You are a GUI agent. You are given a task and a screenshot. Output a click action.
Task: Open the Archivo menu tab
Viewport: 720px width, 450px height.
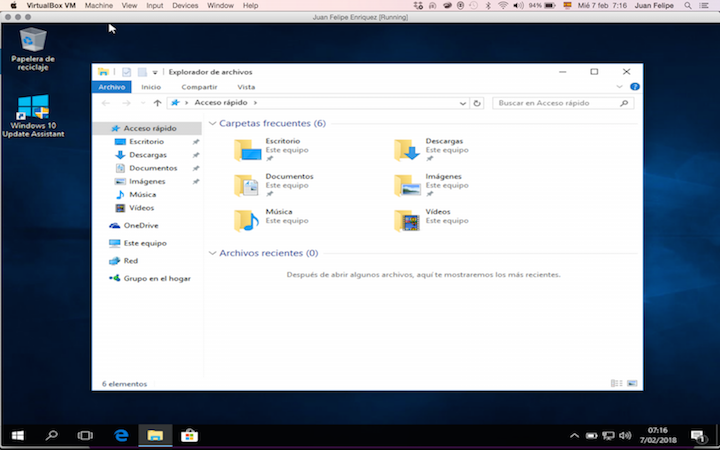point(112,87)
